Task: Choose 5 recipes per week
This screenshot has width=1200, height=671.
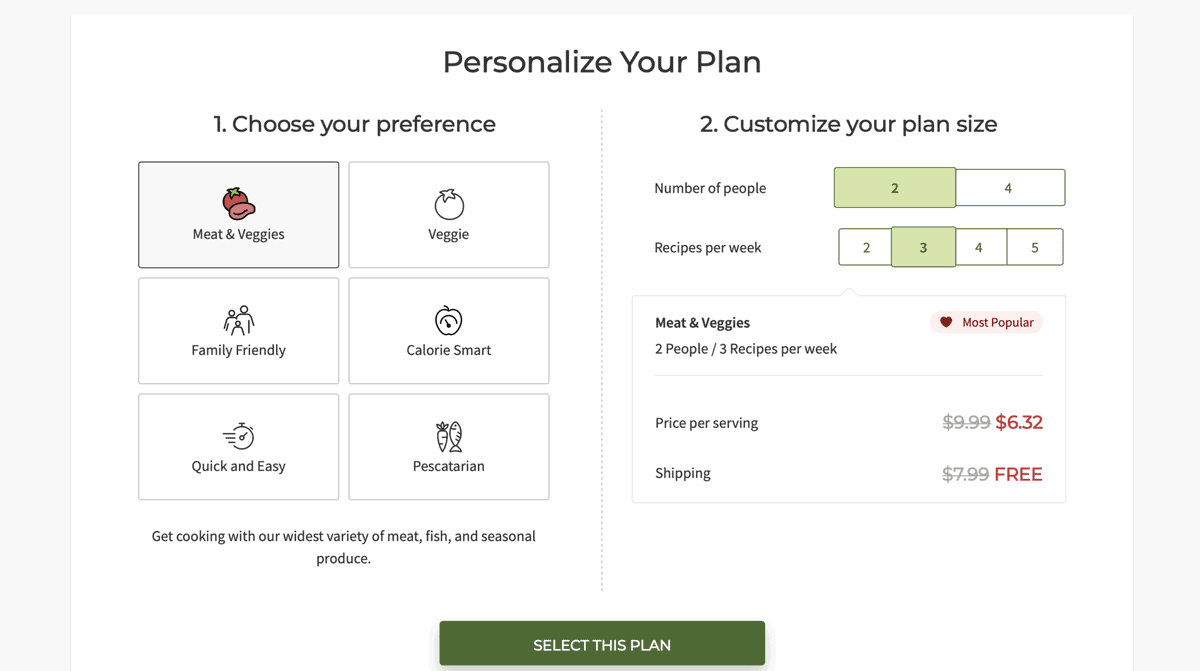Action: [1035, 247]
